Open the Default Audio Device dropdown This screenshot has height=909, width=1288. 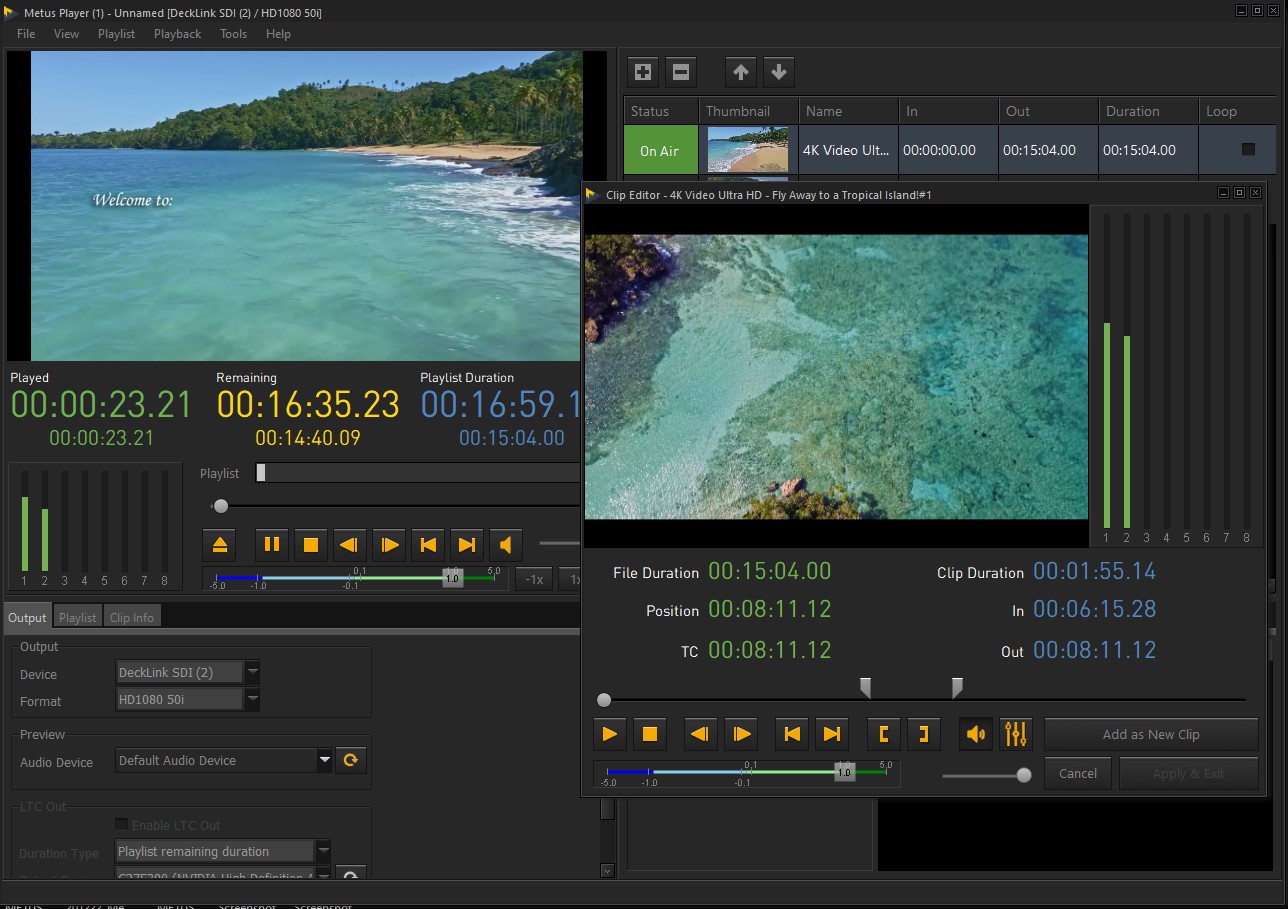(324, 760)
